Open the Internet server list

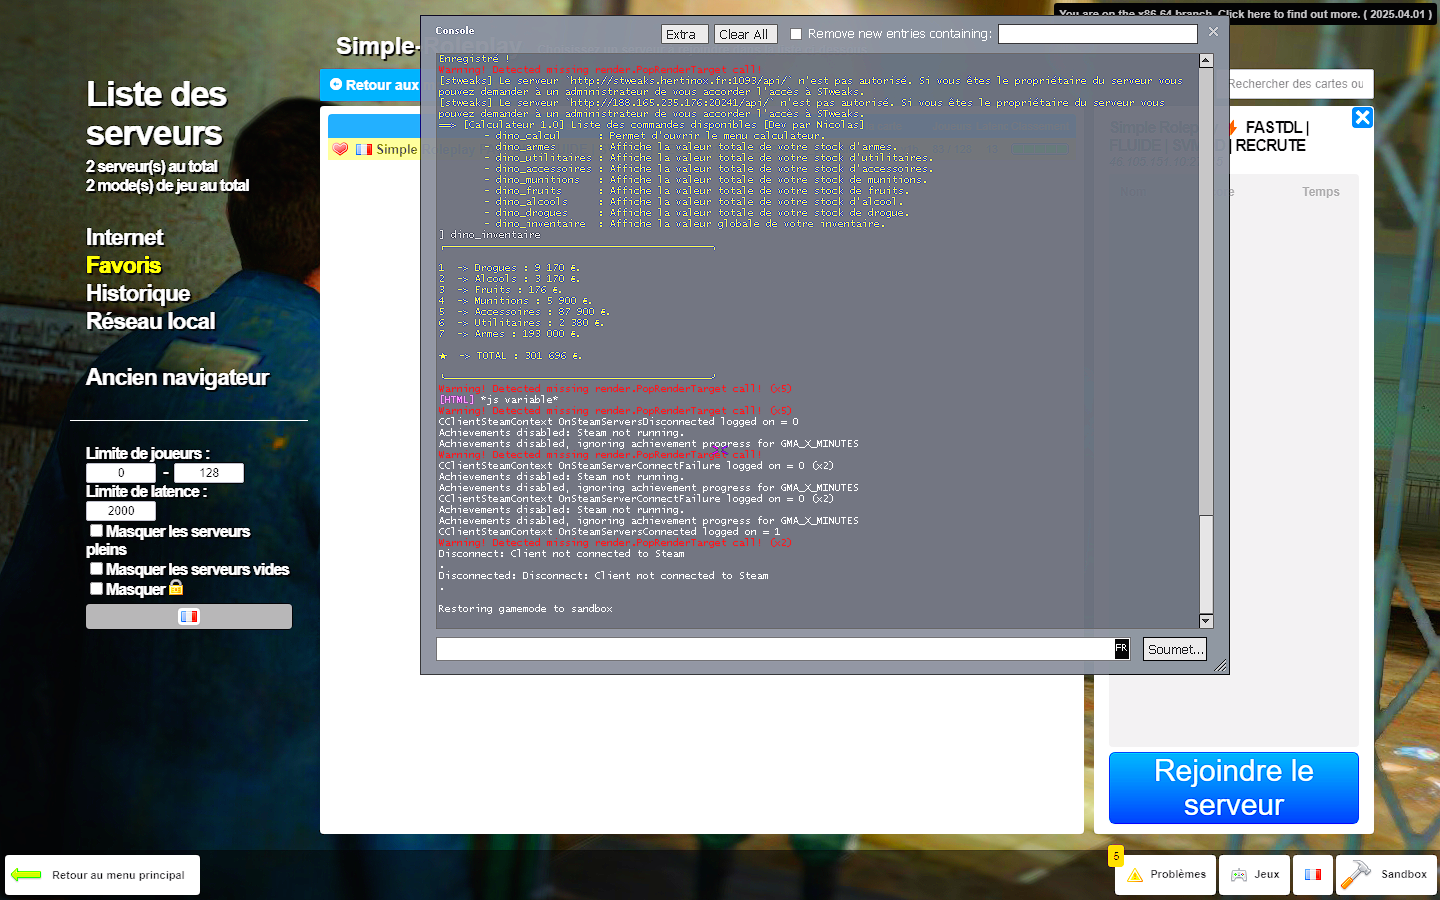[125, 237]
